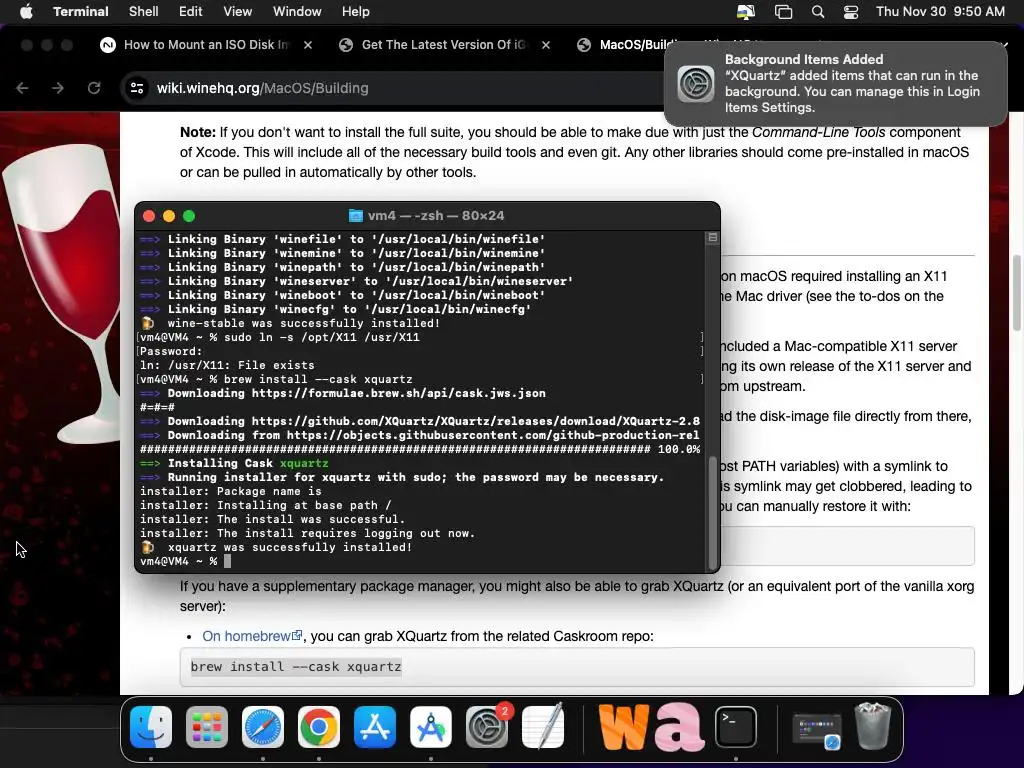1024x768 pixels.
Task: Click the Wine glass logo on the page
Action: (x=59, y=294)
